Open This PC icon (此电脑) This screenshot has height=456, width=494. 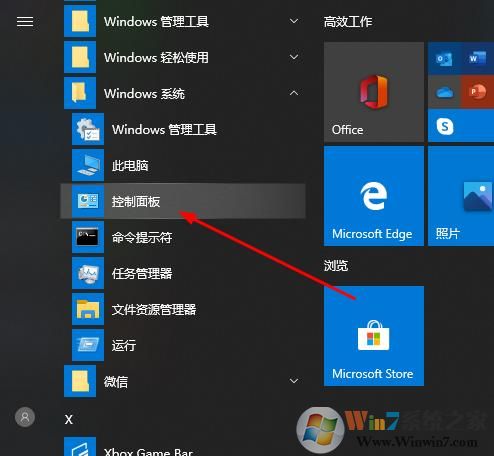click(x=88, y=165)
